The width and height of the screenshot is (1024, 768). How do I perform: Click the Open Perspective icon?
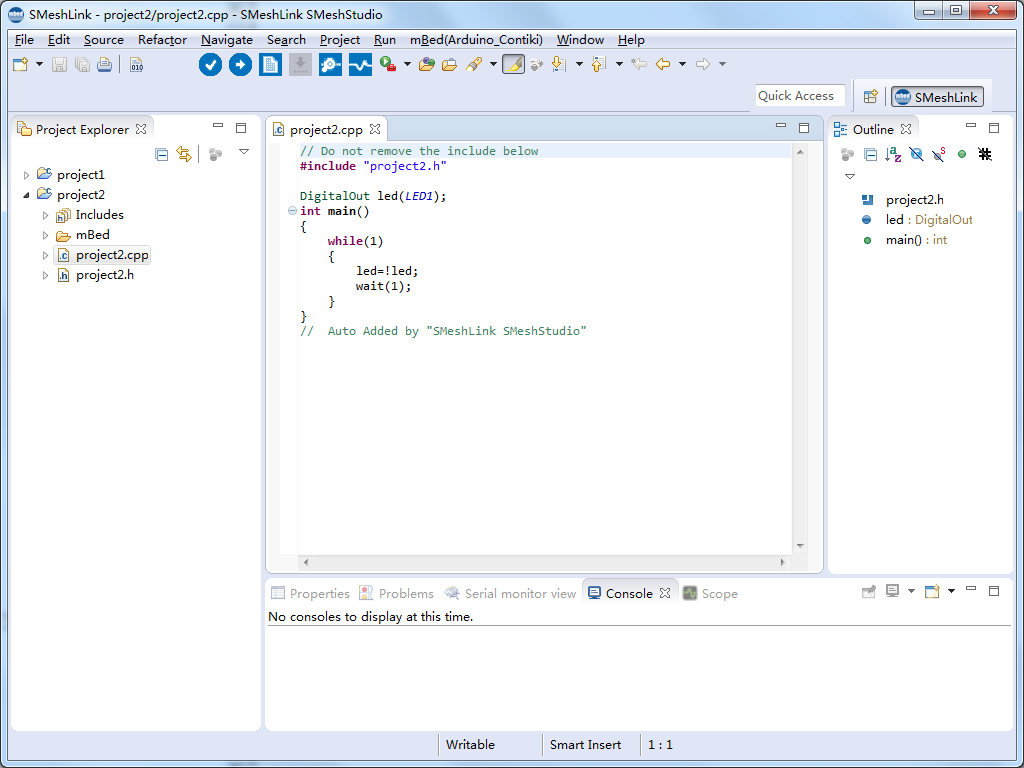click(870, 97)
